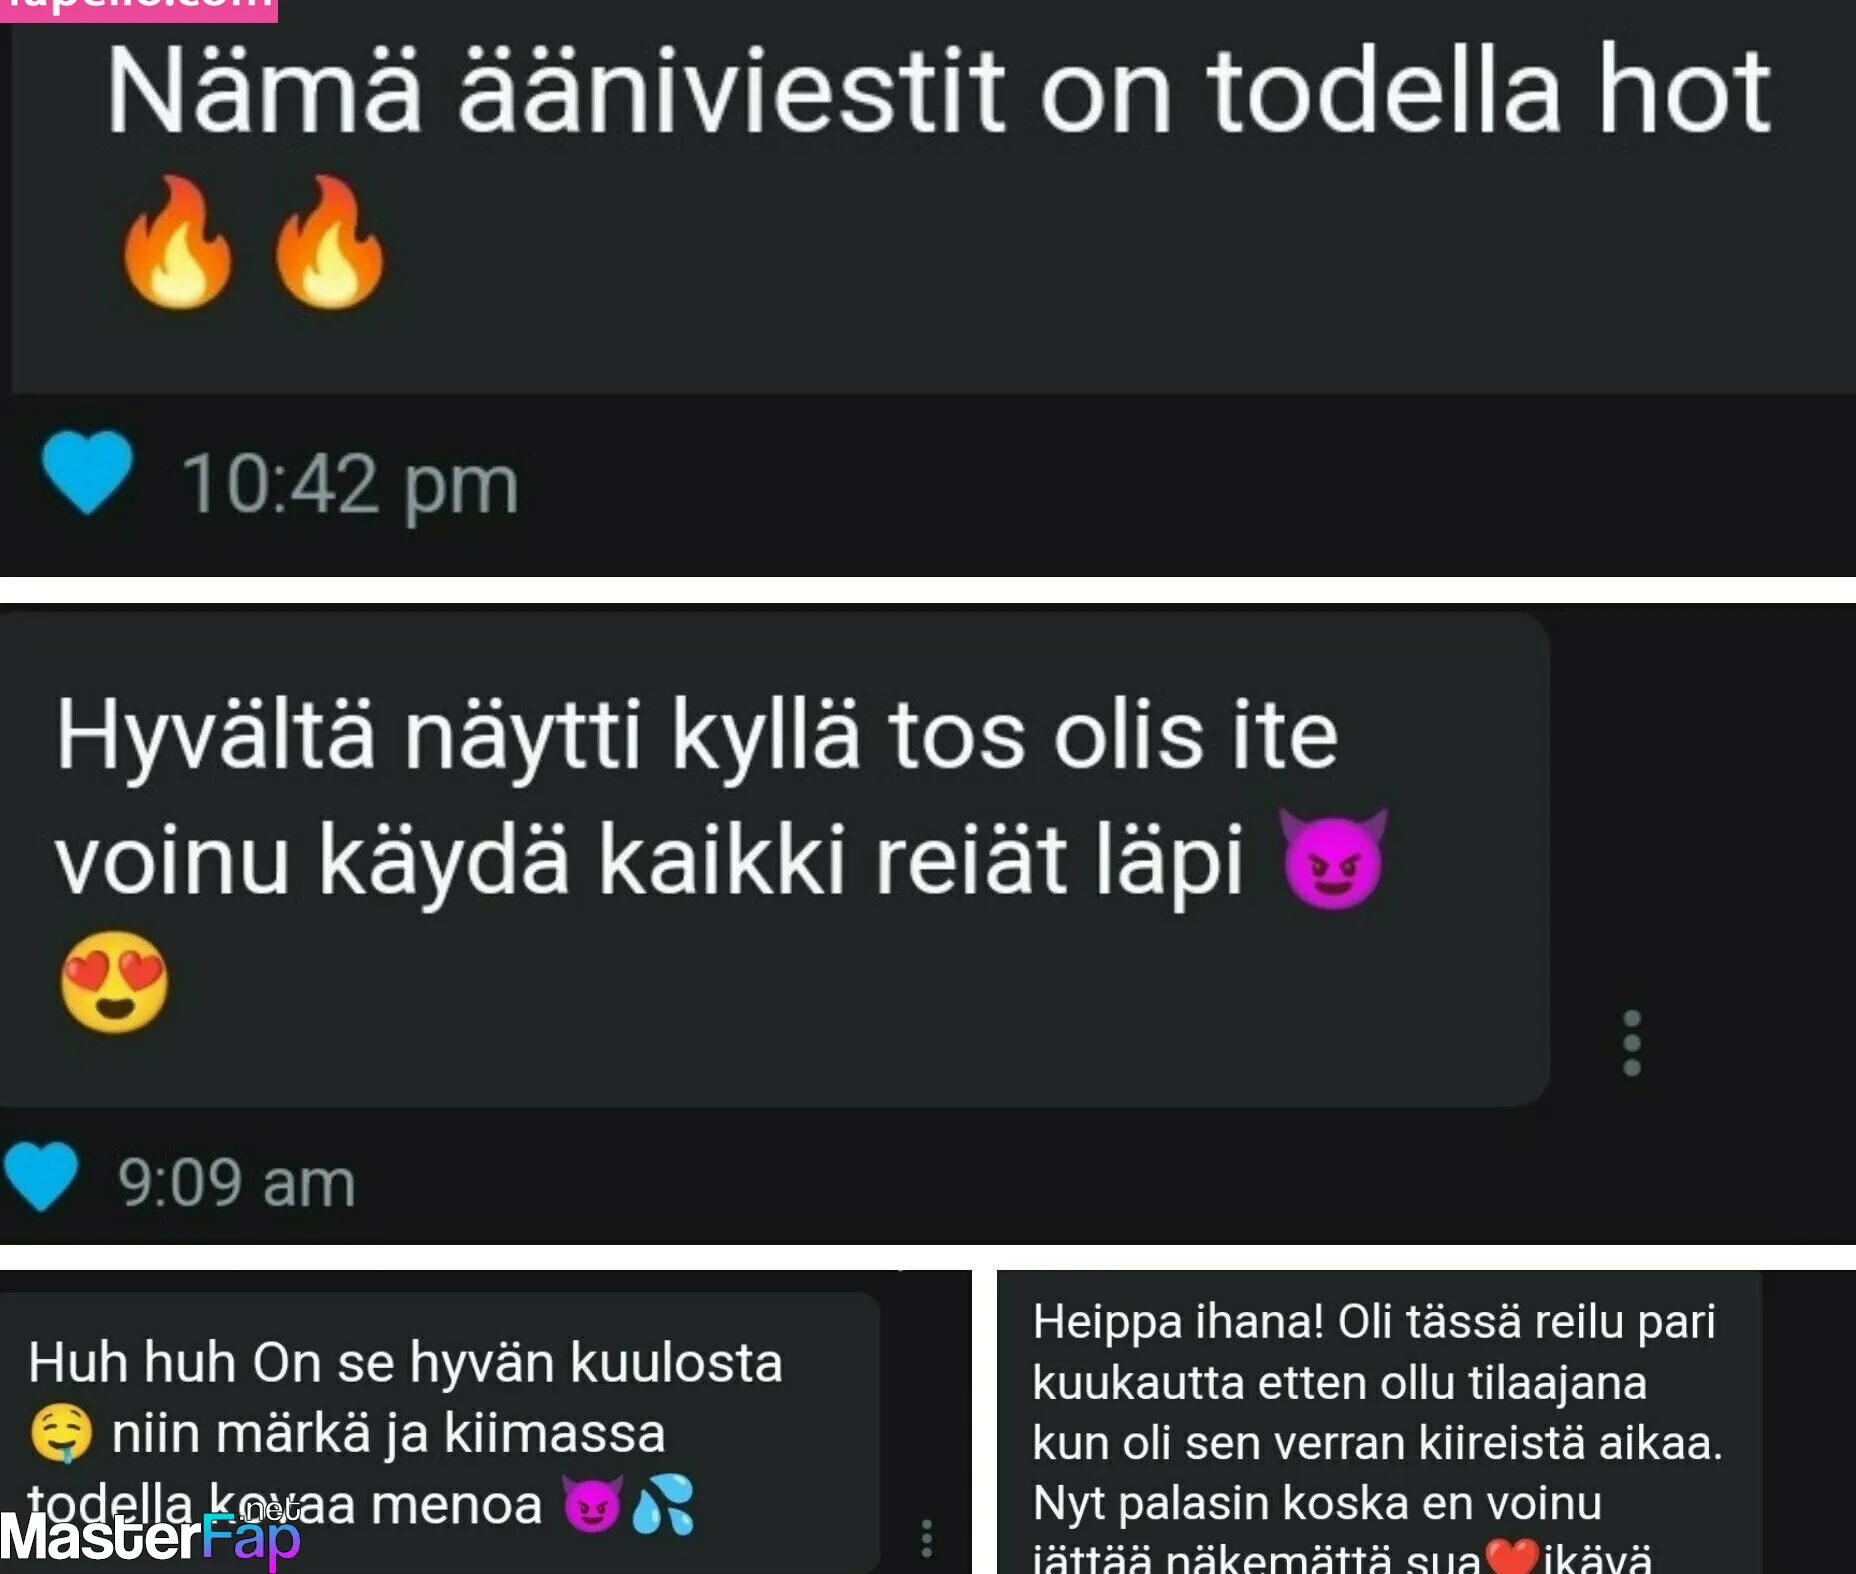
Task: Select the 'Huh huh On se' message bubble
Action: pos(440,1432)
